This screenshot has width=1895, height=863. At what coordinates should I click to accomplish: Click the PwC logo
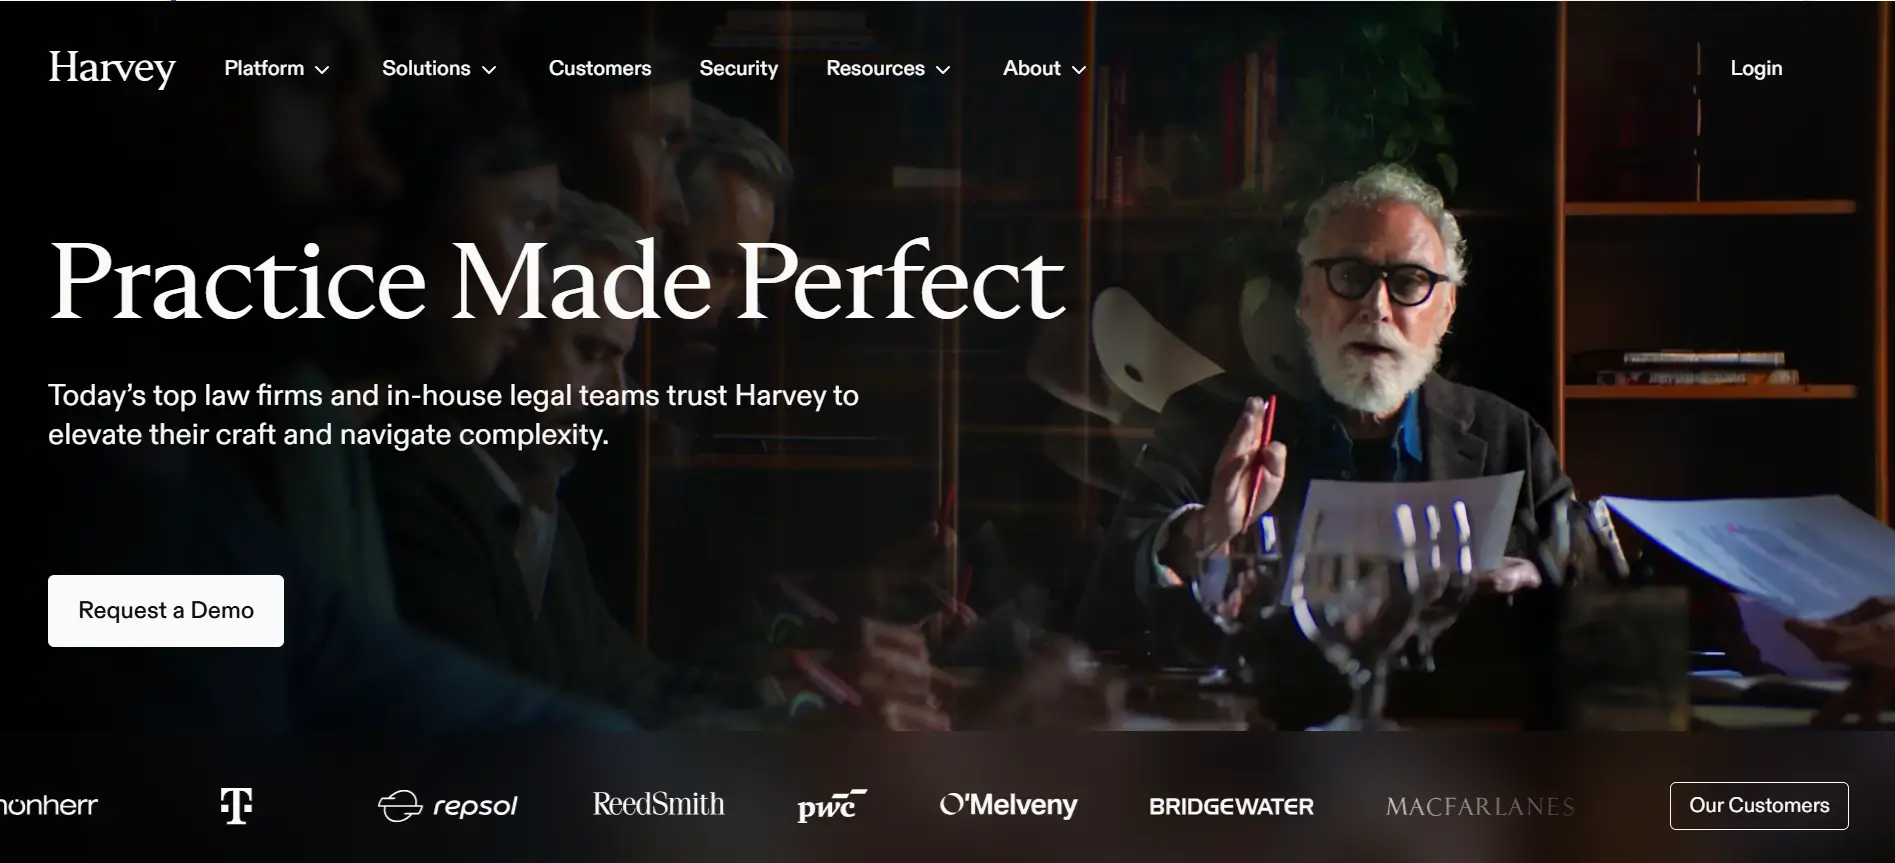832,805
